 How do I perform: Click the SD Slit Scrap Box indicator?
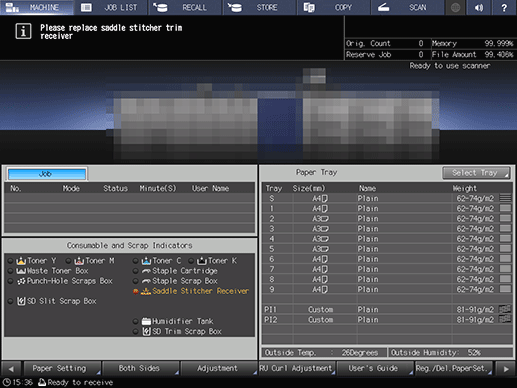pos(11,301)
